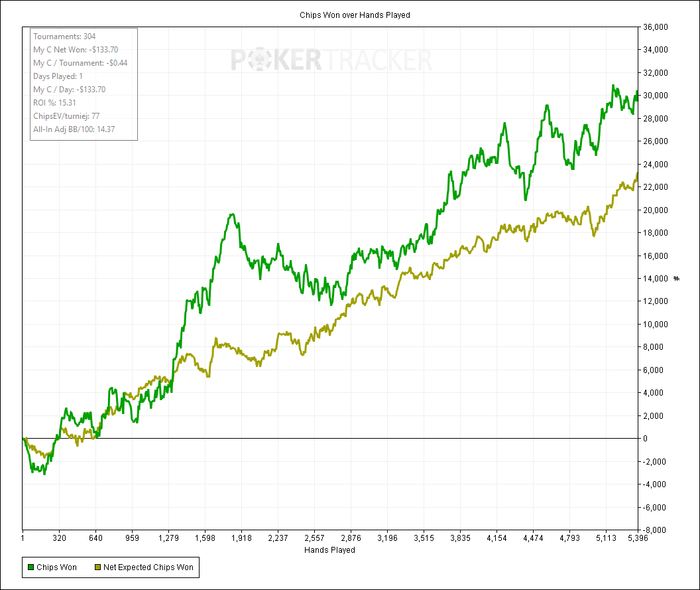Click the 1,279 x-axis tick label

[168, 538]
